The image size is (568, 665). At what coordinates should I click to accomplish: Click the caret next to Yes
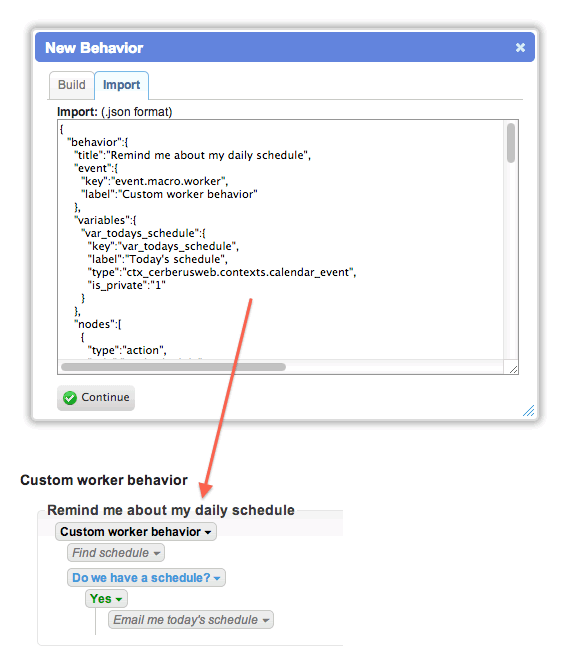point(119,599)
